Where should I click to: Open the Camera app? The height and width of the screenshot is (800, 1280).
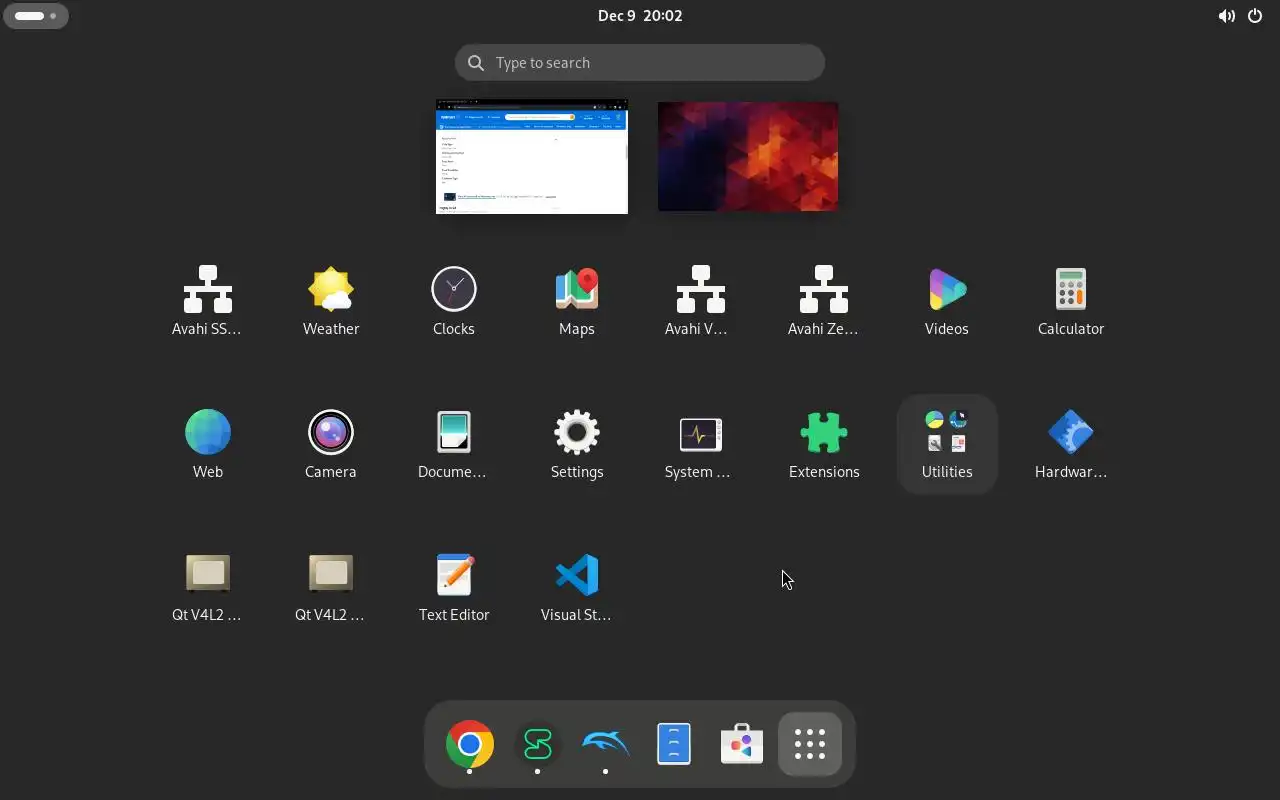331,443
